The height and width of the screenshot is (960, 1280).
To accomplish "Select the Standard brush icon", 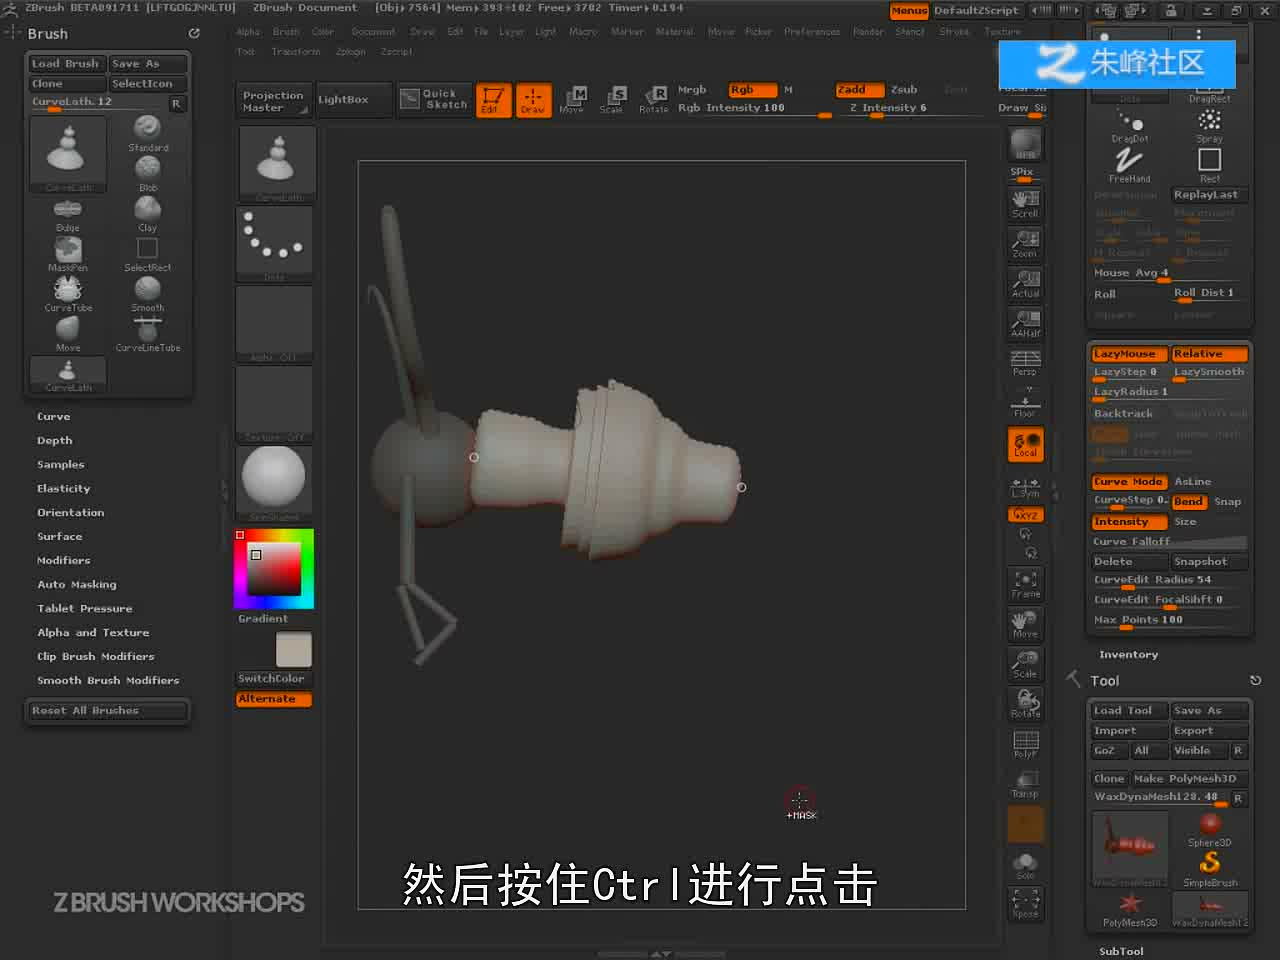I will tap(148, 133).
